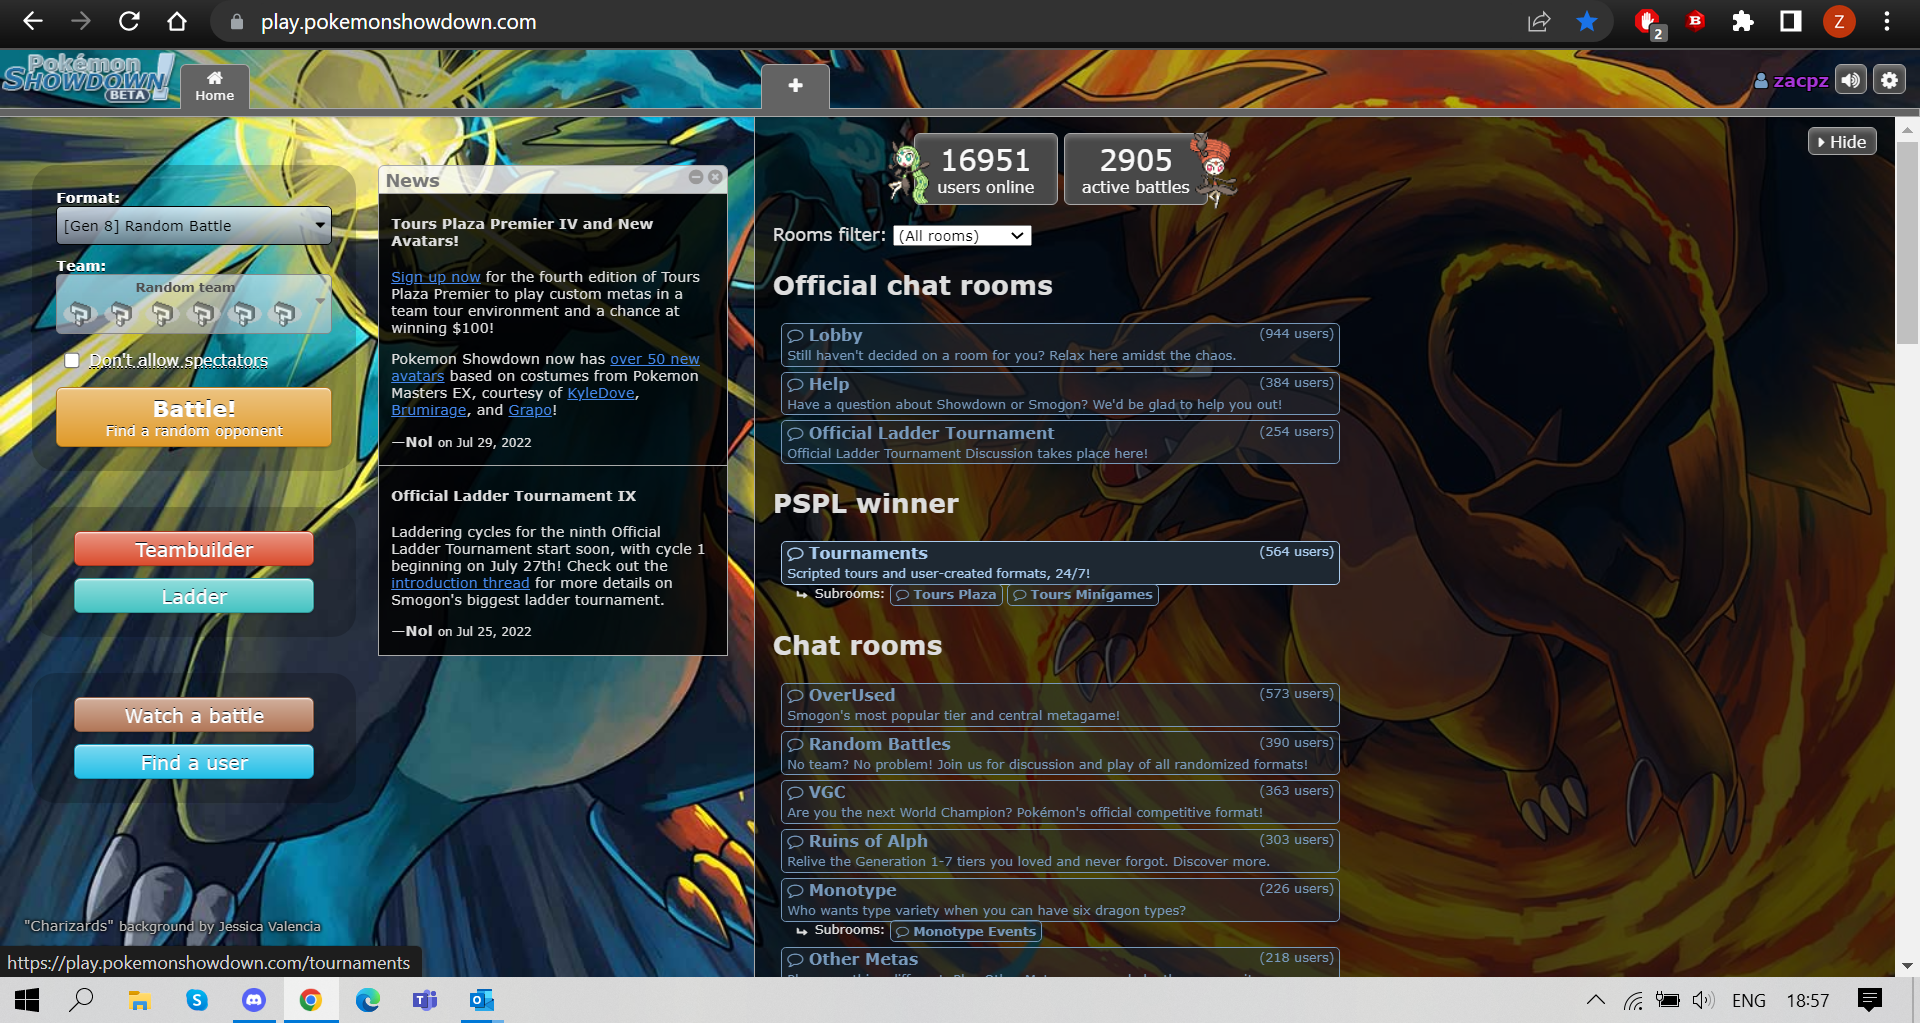Open the red B extension icon
Image resolution: width=1920 pixels, height=1023 pixels.
point(1695,20)
